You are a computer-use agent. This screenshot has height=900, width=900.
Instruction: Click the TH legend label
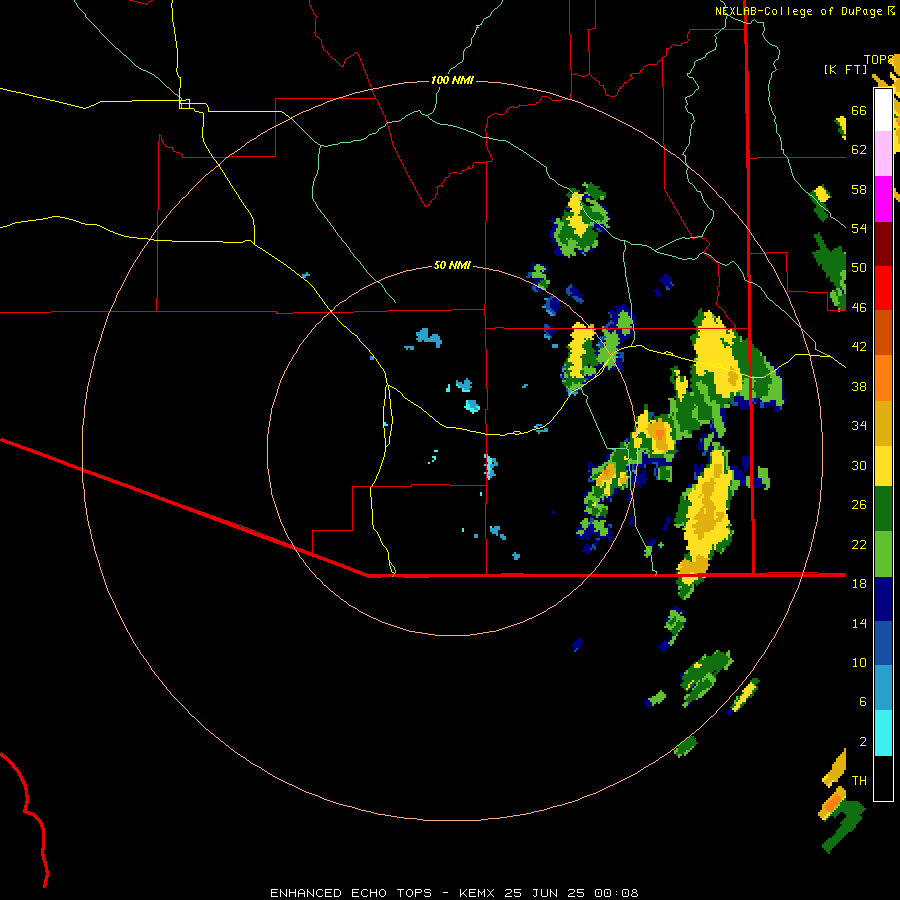(859, 781)
